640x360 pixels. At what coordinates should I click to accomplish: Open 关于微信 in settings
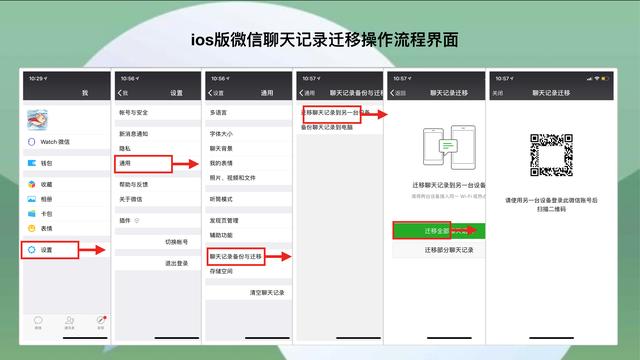point(158,199)
